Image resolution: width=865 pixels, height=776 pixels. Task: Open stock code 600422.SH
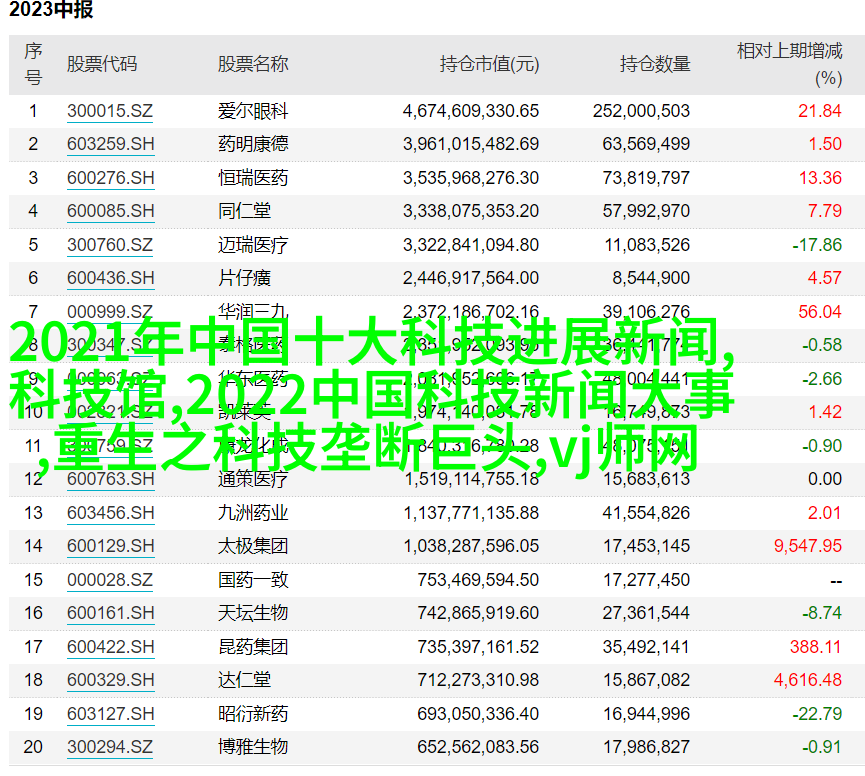click(111, 646)
